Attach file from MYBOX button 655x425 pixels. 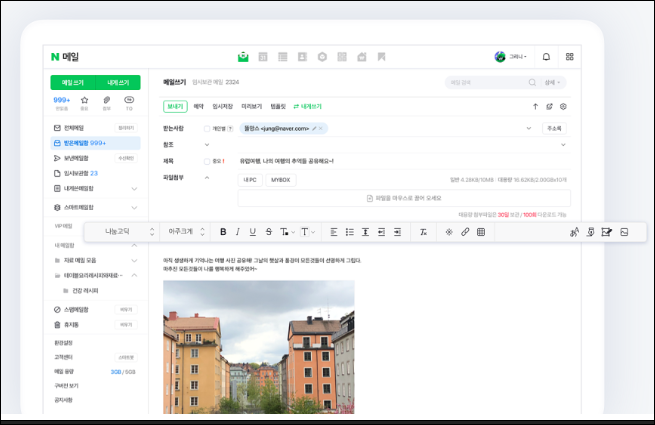281,180
